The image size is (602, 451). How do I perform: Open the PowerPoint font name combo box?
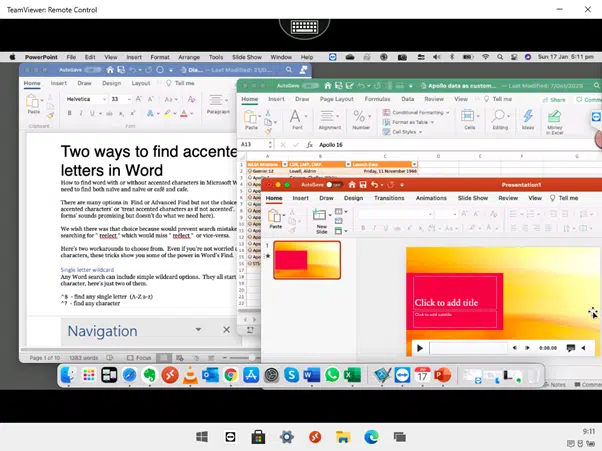(395, 214)
